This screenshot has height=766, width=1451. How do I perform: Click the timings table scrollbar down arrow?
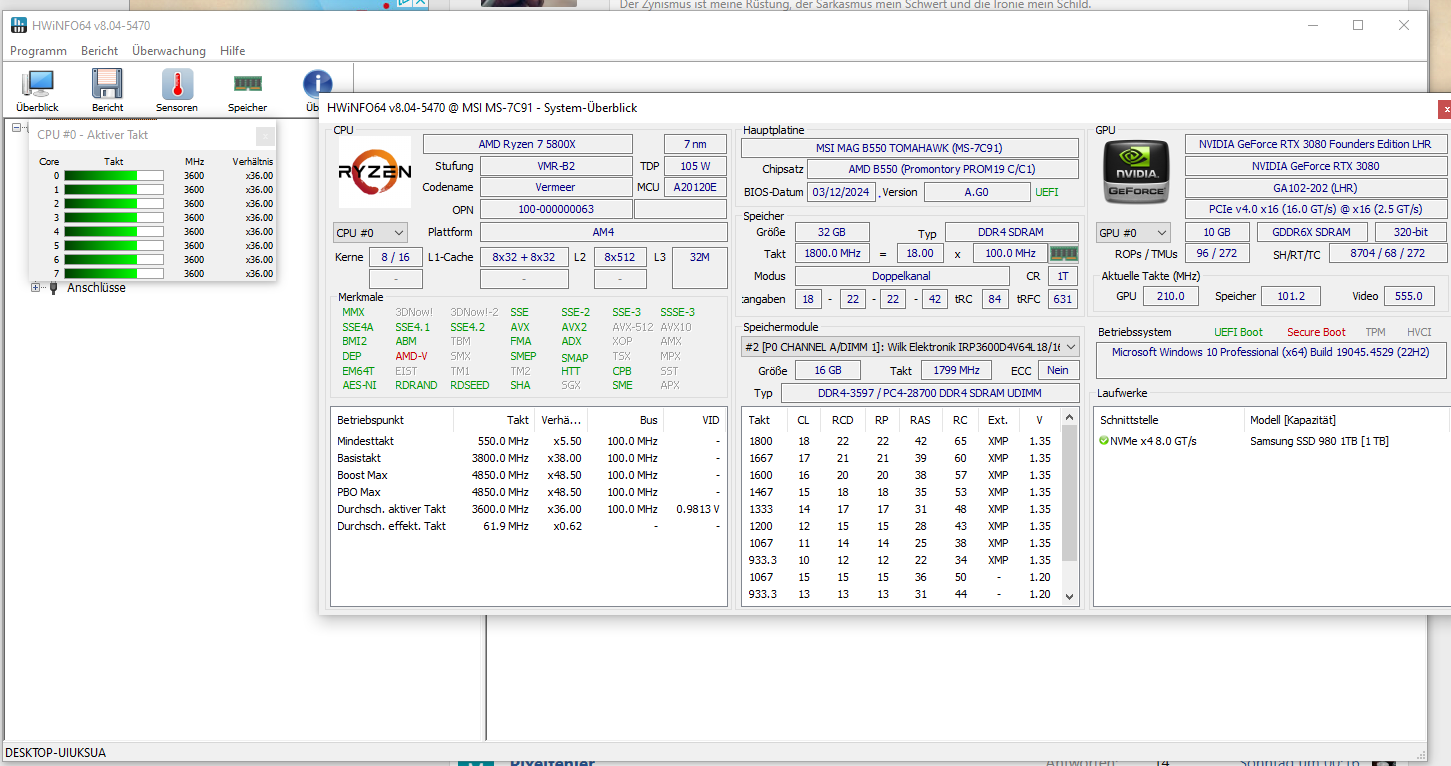[x=1069, y=596]
